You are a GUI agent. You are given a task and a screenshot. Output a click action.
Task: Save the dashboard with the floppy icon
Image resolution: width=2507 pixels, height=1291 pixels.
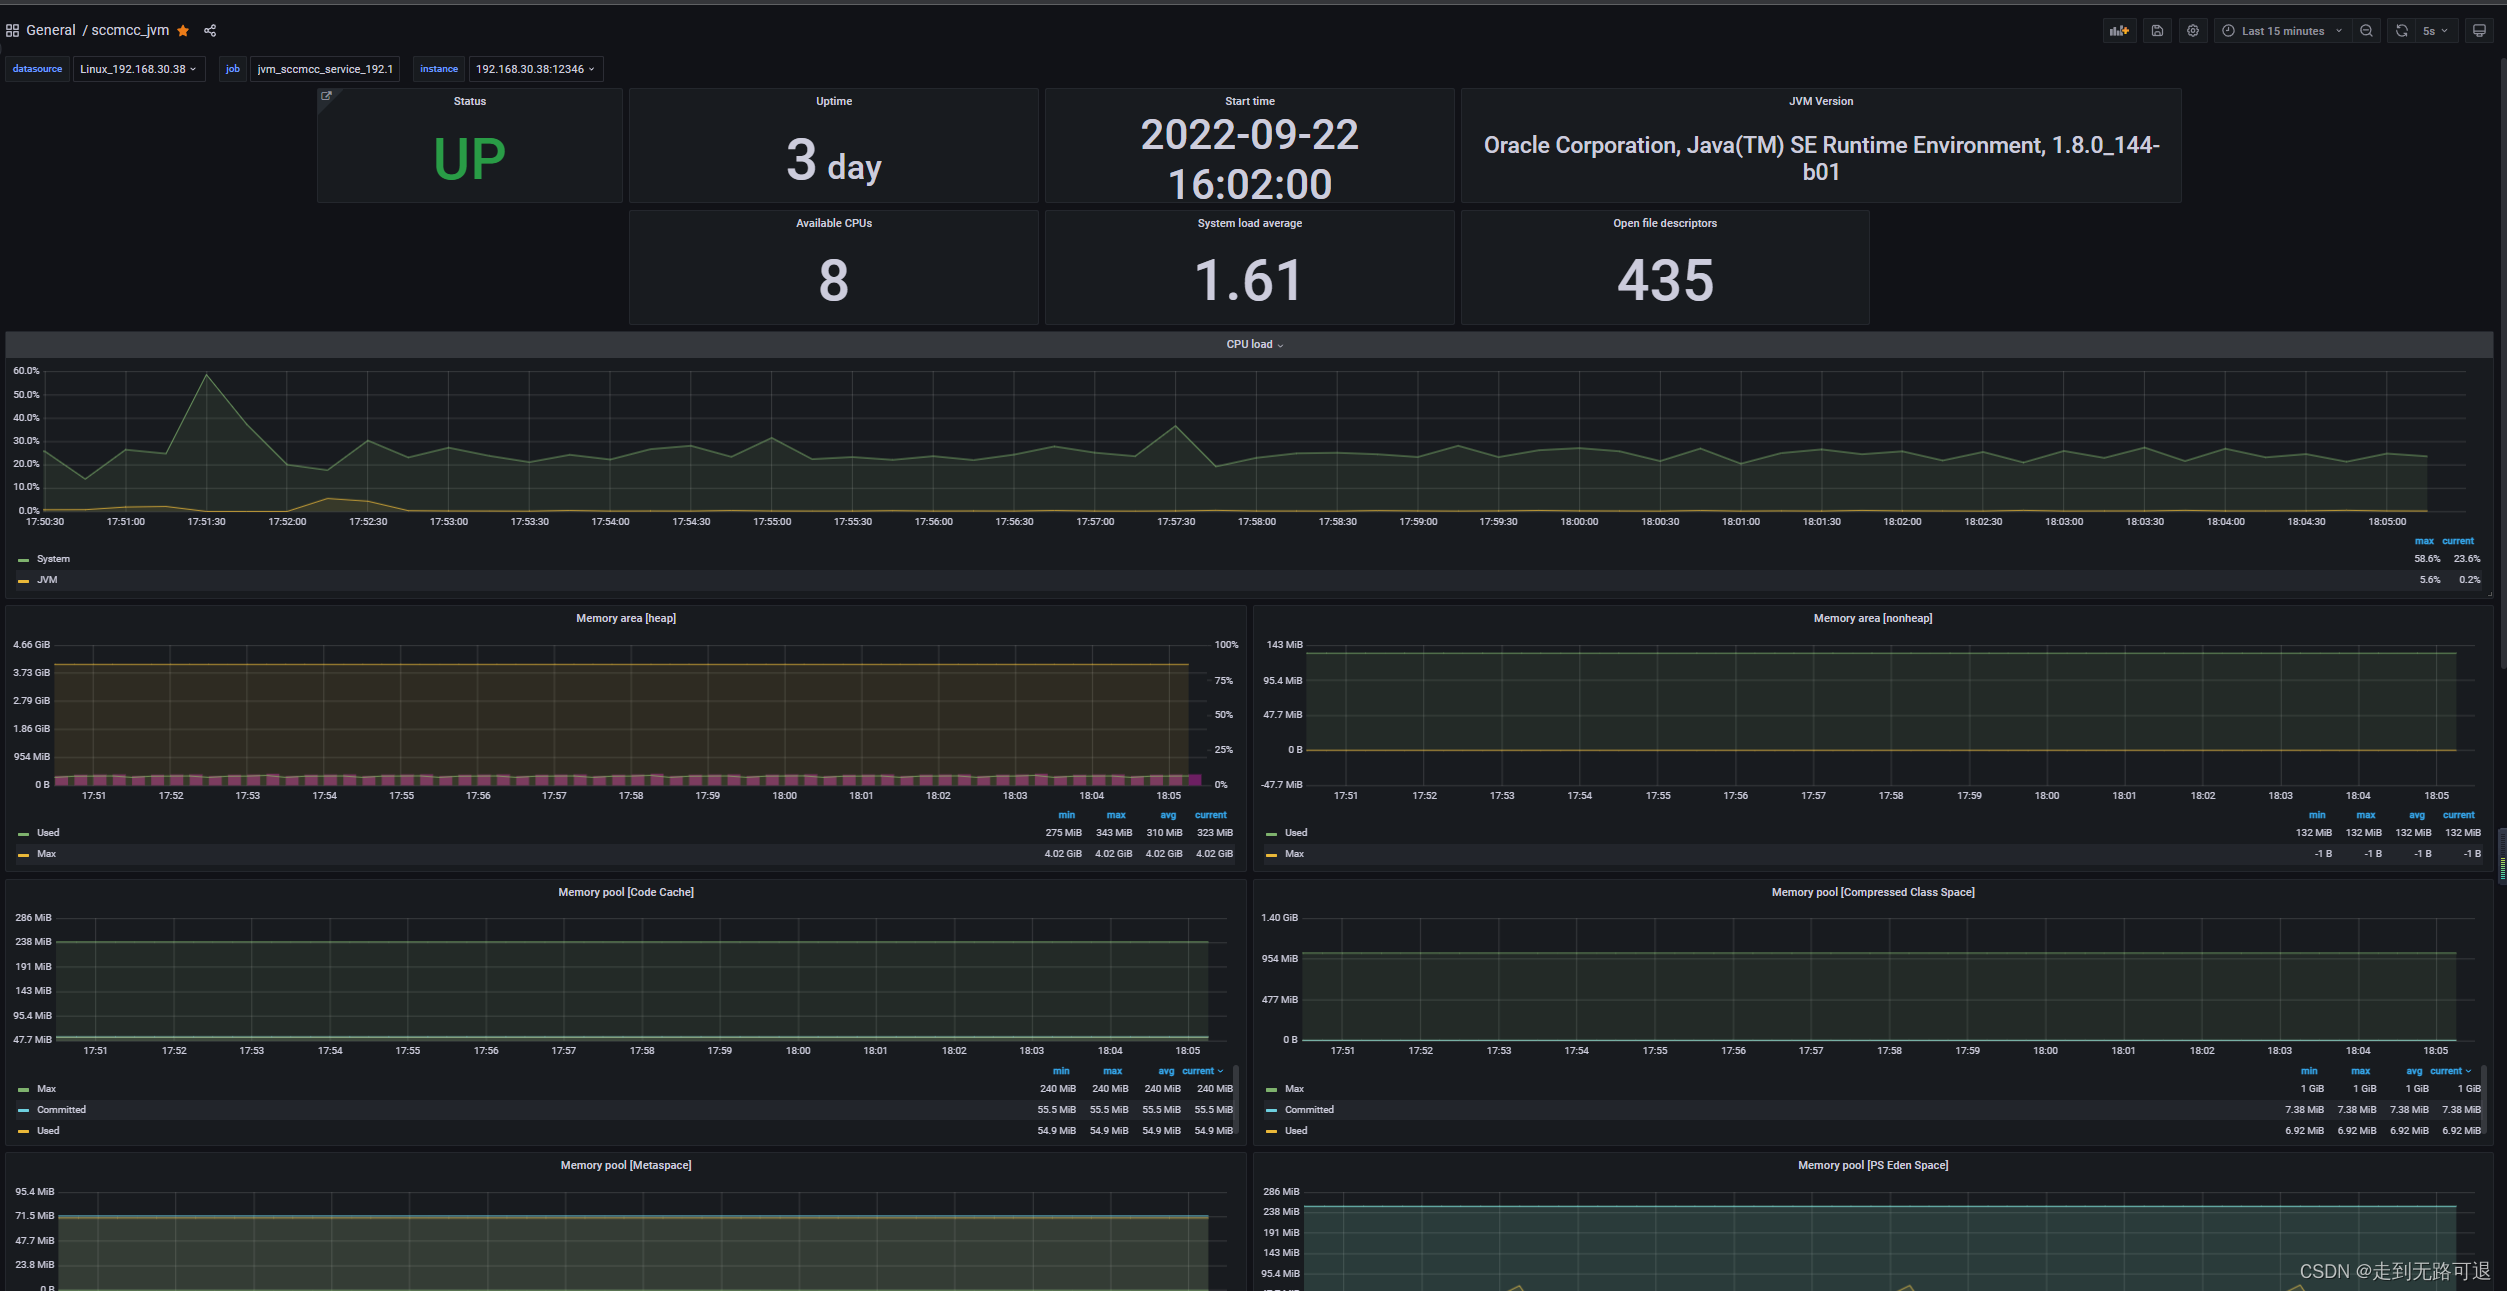pos(2157,31)
